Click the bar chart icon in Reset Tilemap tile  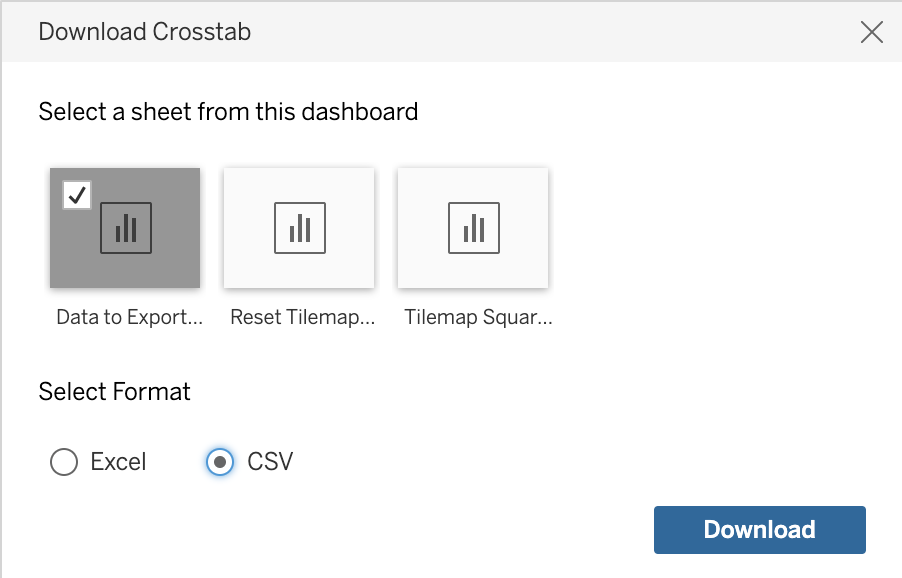click(300, 228)
